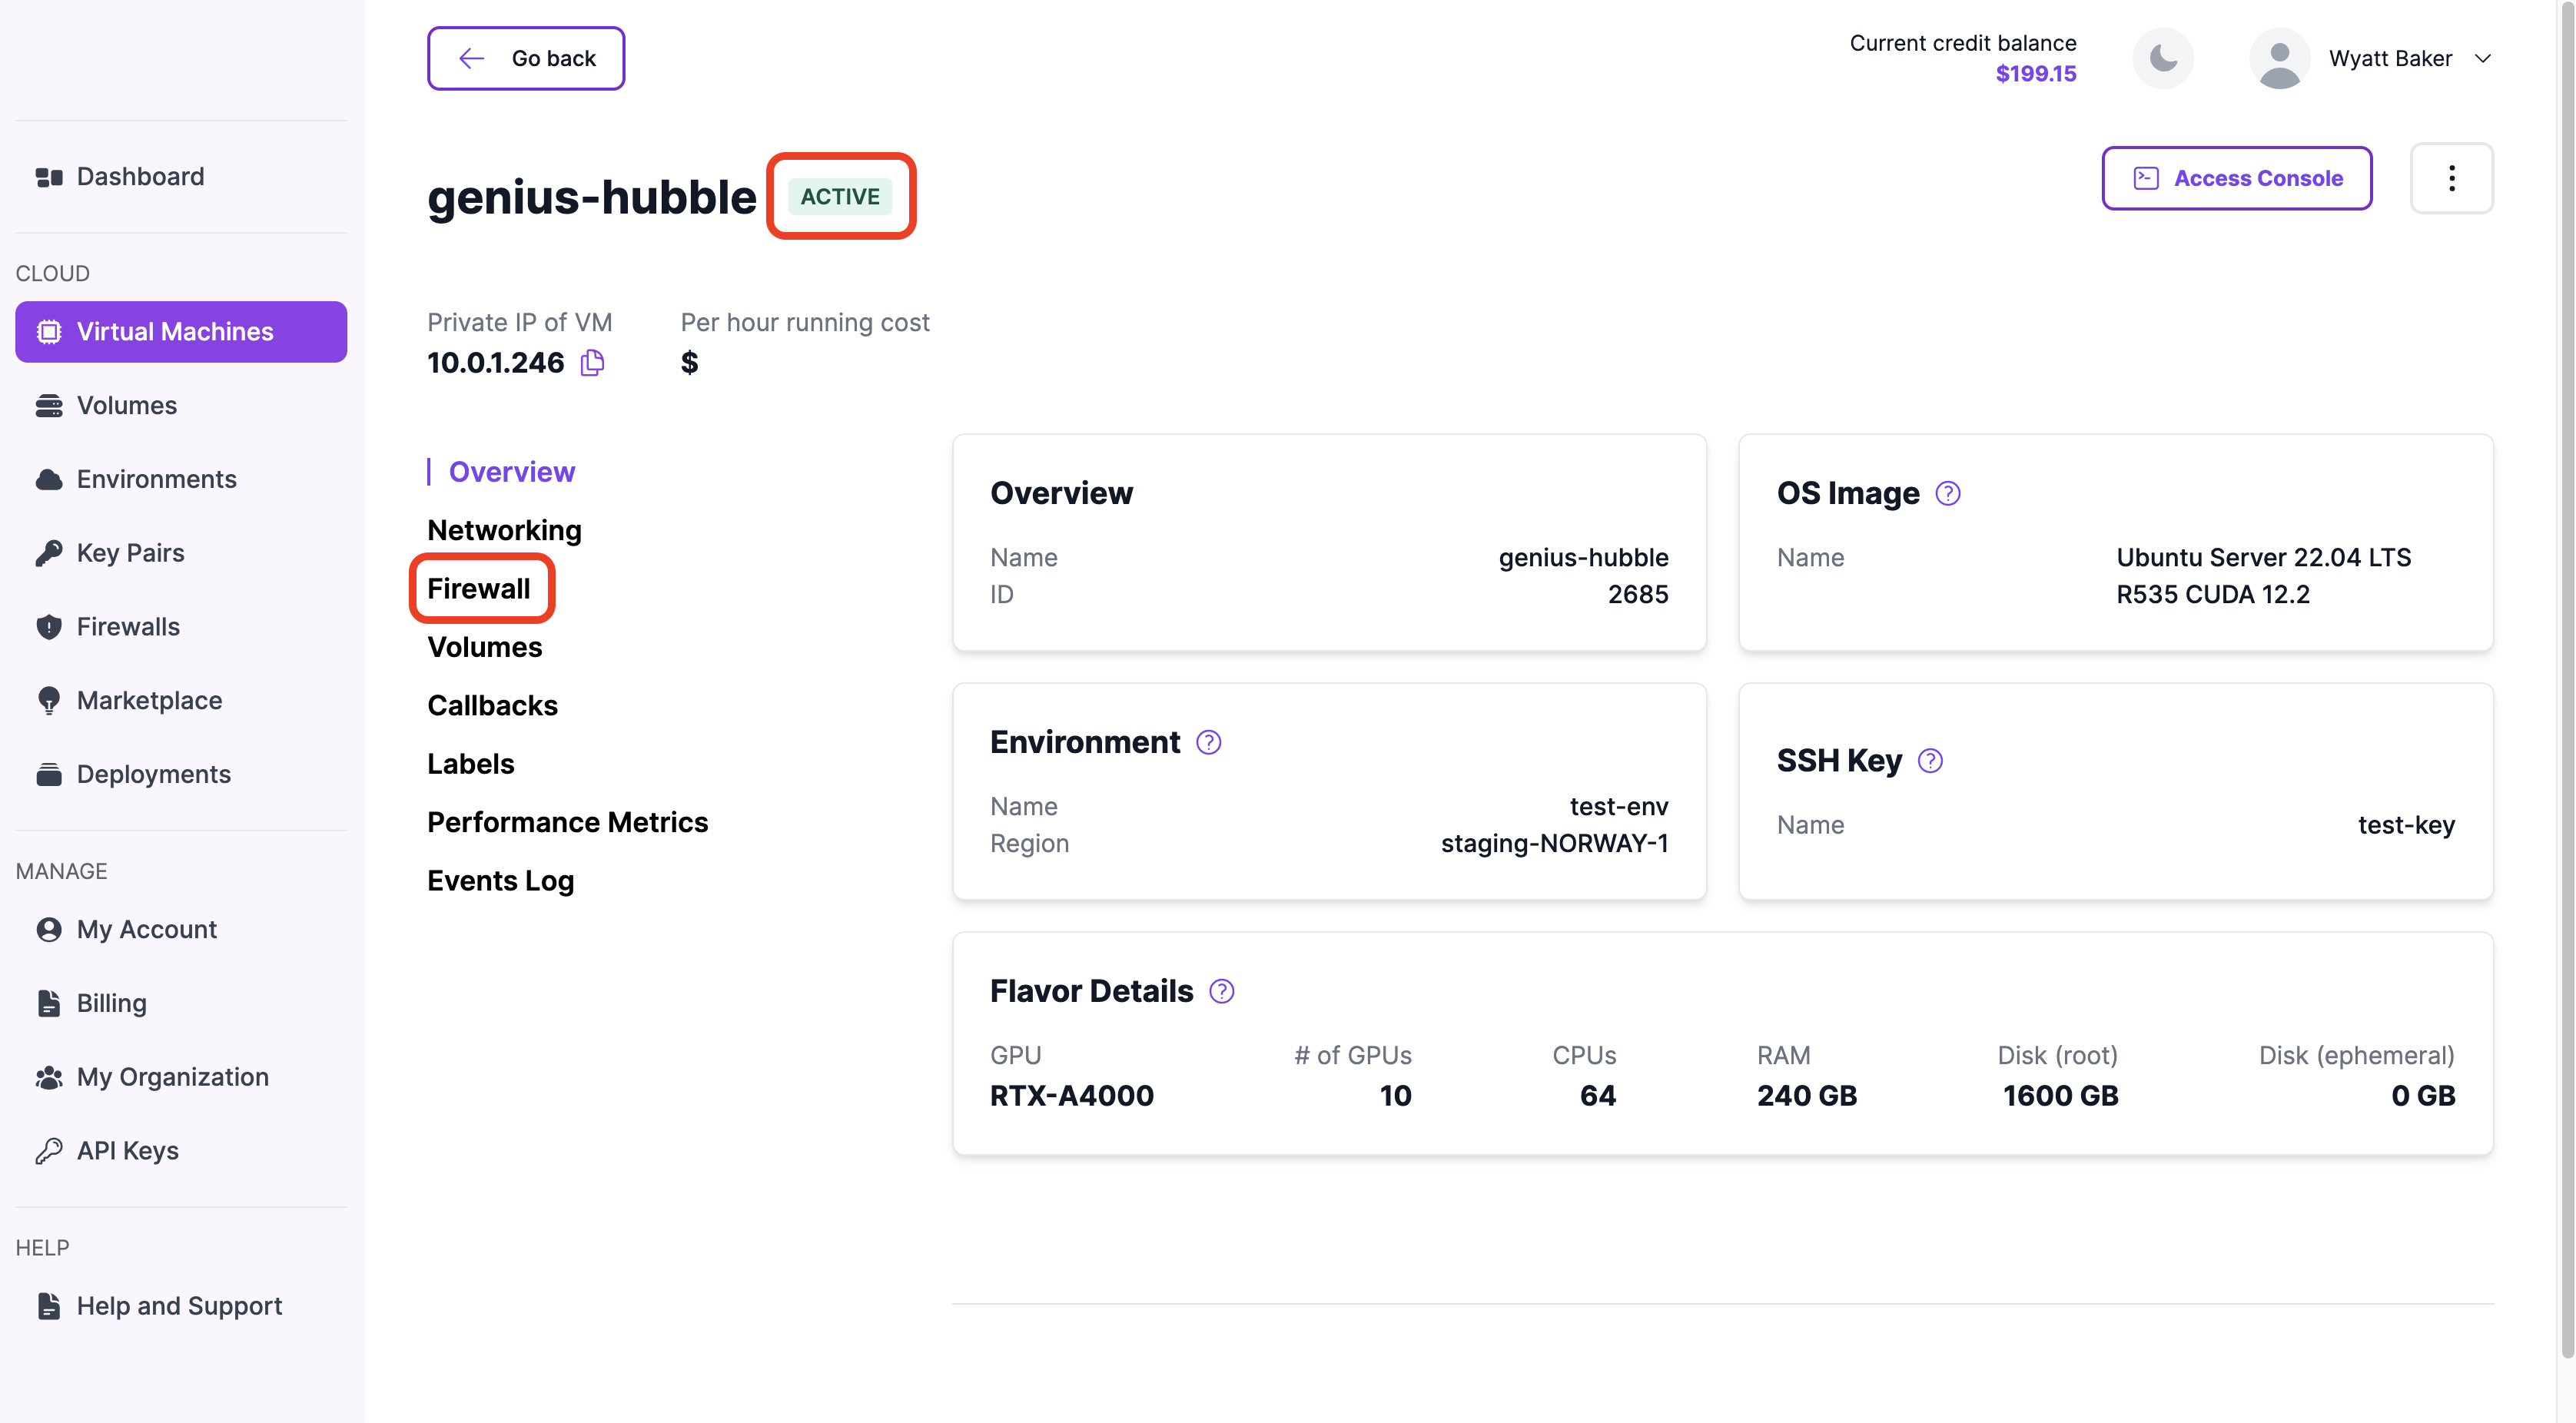Open the Performance Metrics section

[x=567, y=822]
